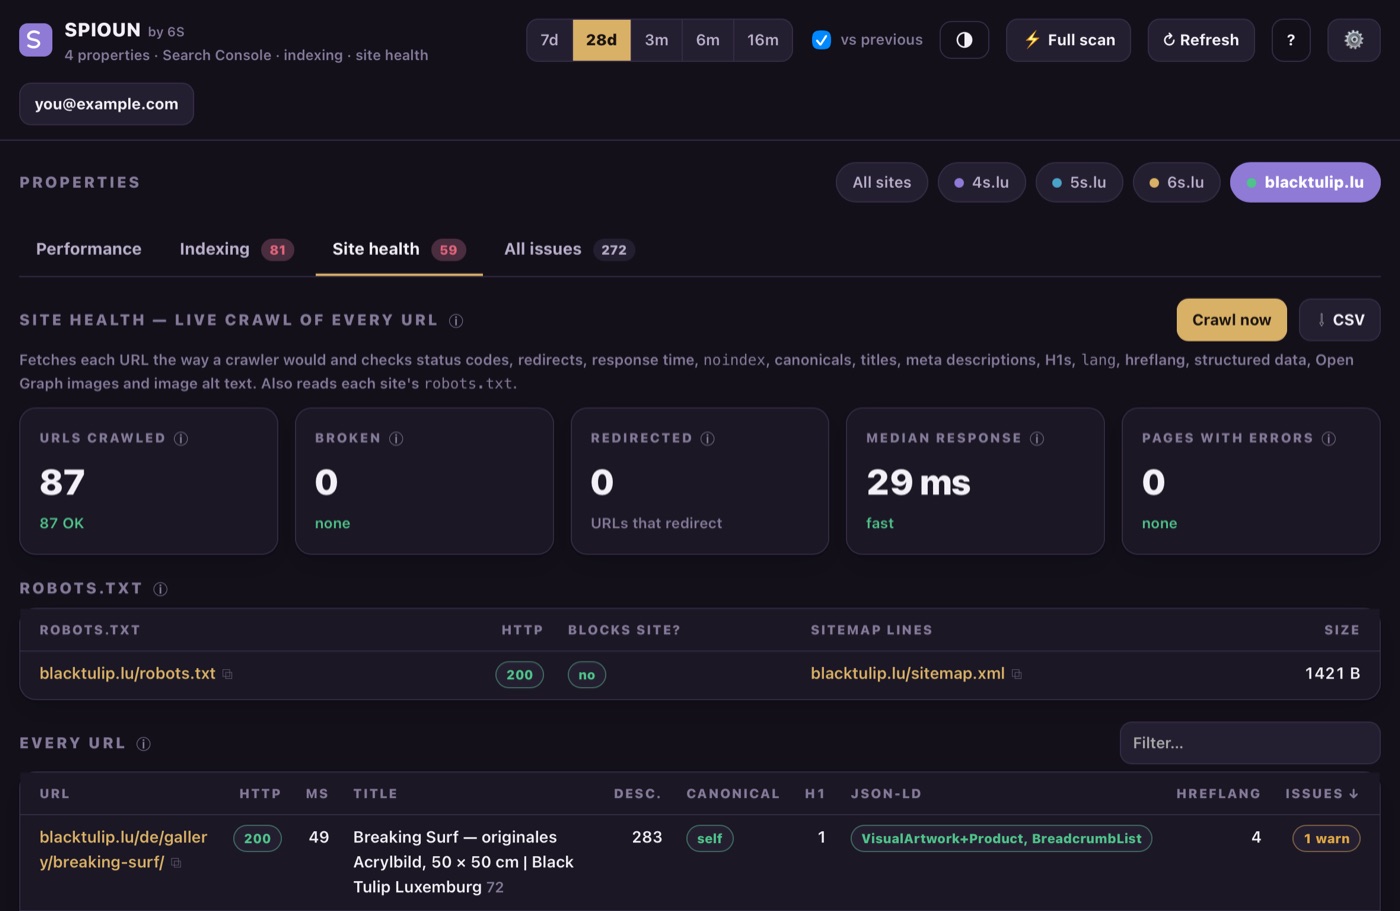The height and width of the screenshot is (911, 1400).
Task: Show info icon next to Median Response
Action: [1037, 439]
